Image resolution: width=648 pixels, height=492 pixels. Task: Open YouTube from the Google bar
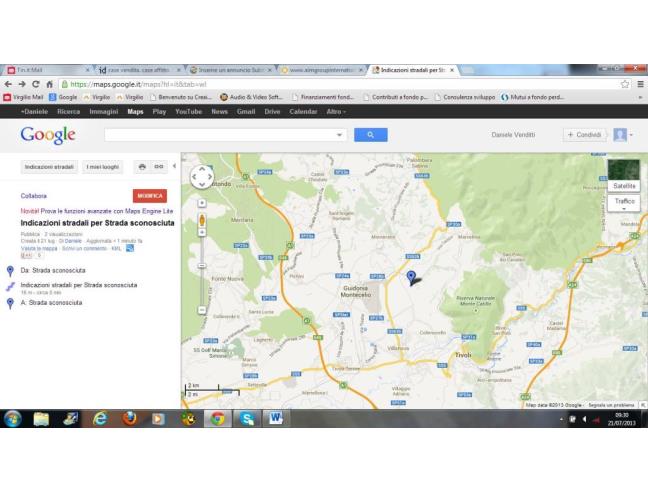click(x=188, y=111)
